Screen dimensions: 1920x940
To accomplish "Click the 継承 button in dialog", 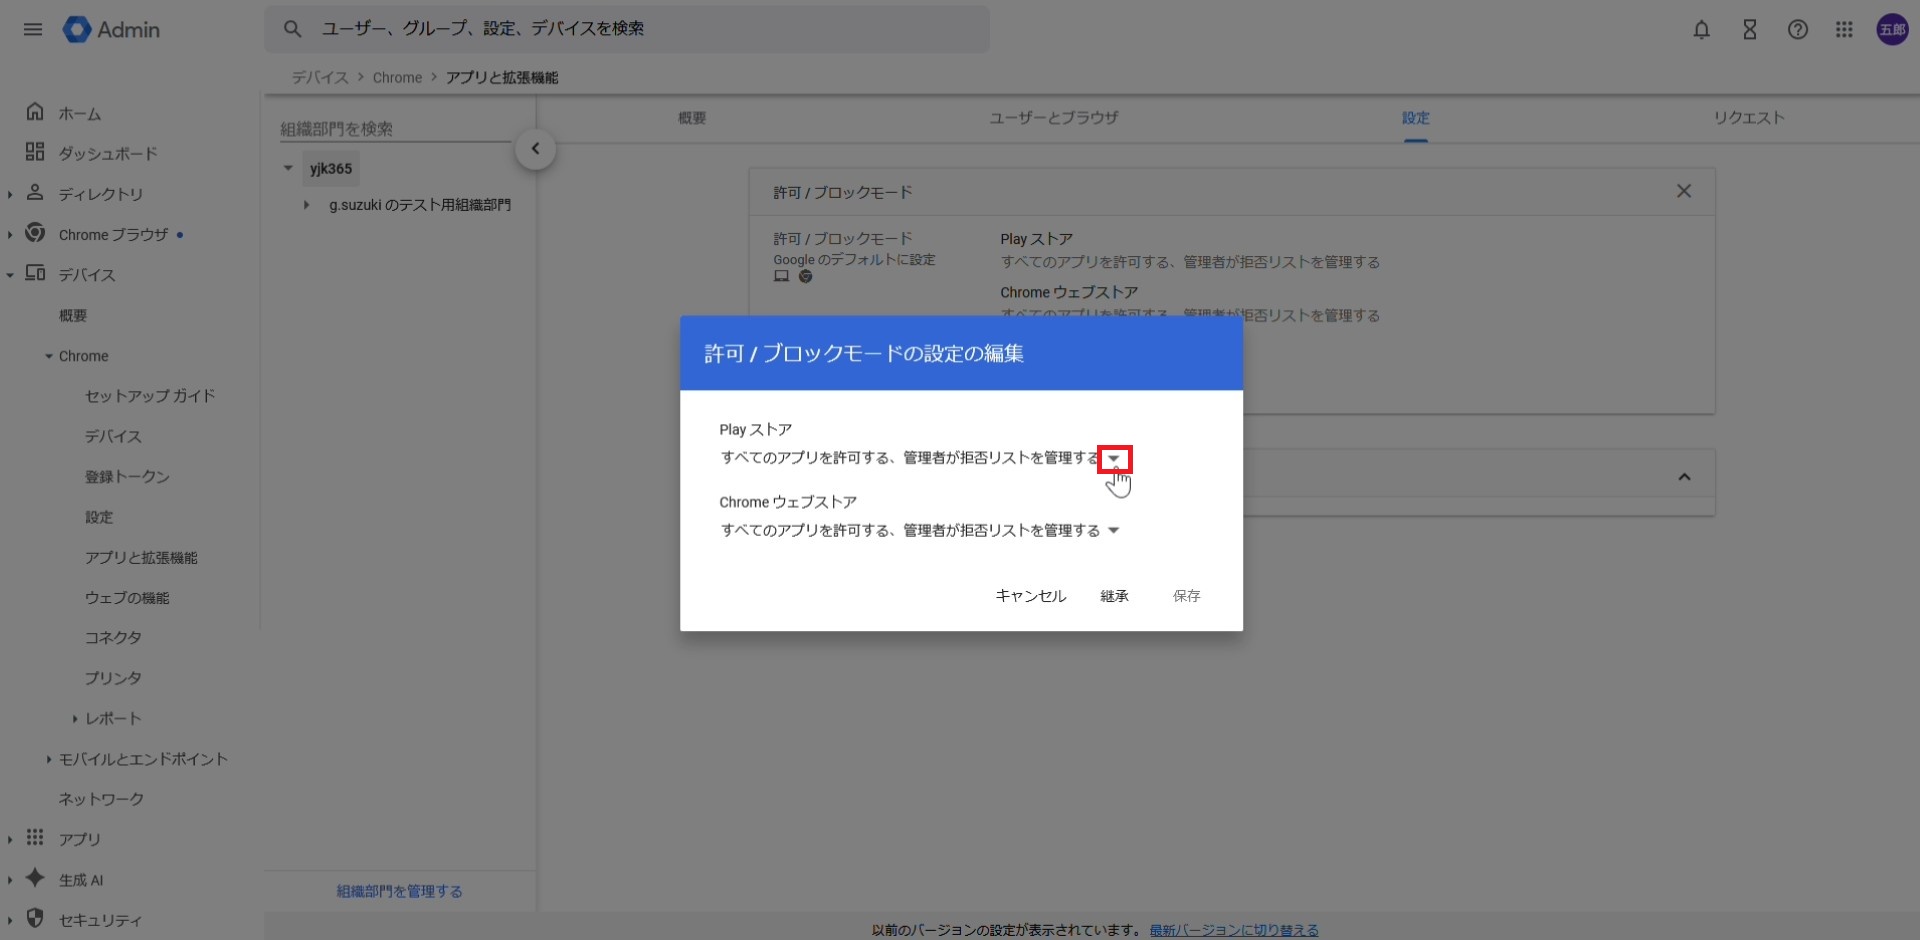I will click(x=1114, y=596).
